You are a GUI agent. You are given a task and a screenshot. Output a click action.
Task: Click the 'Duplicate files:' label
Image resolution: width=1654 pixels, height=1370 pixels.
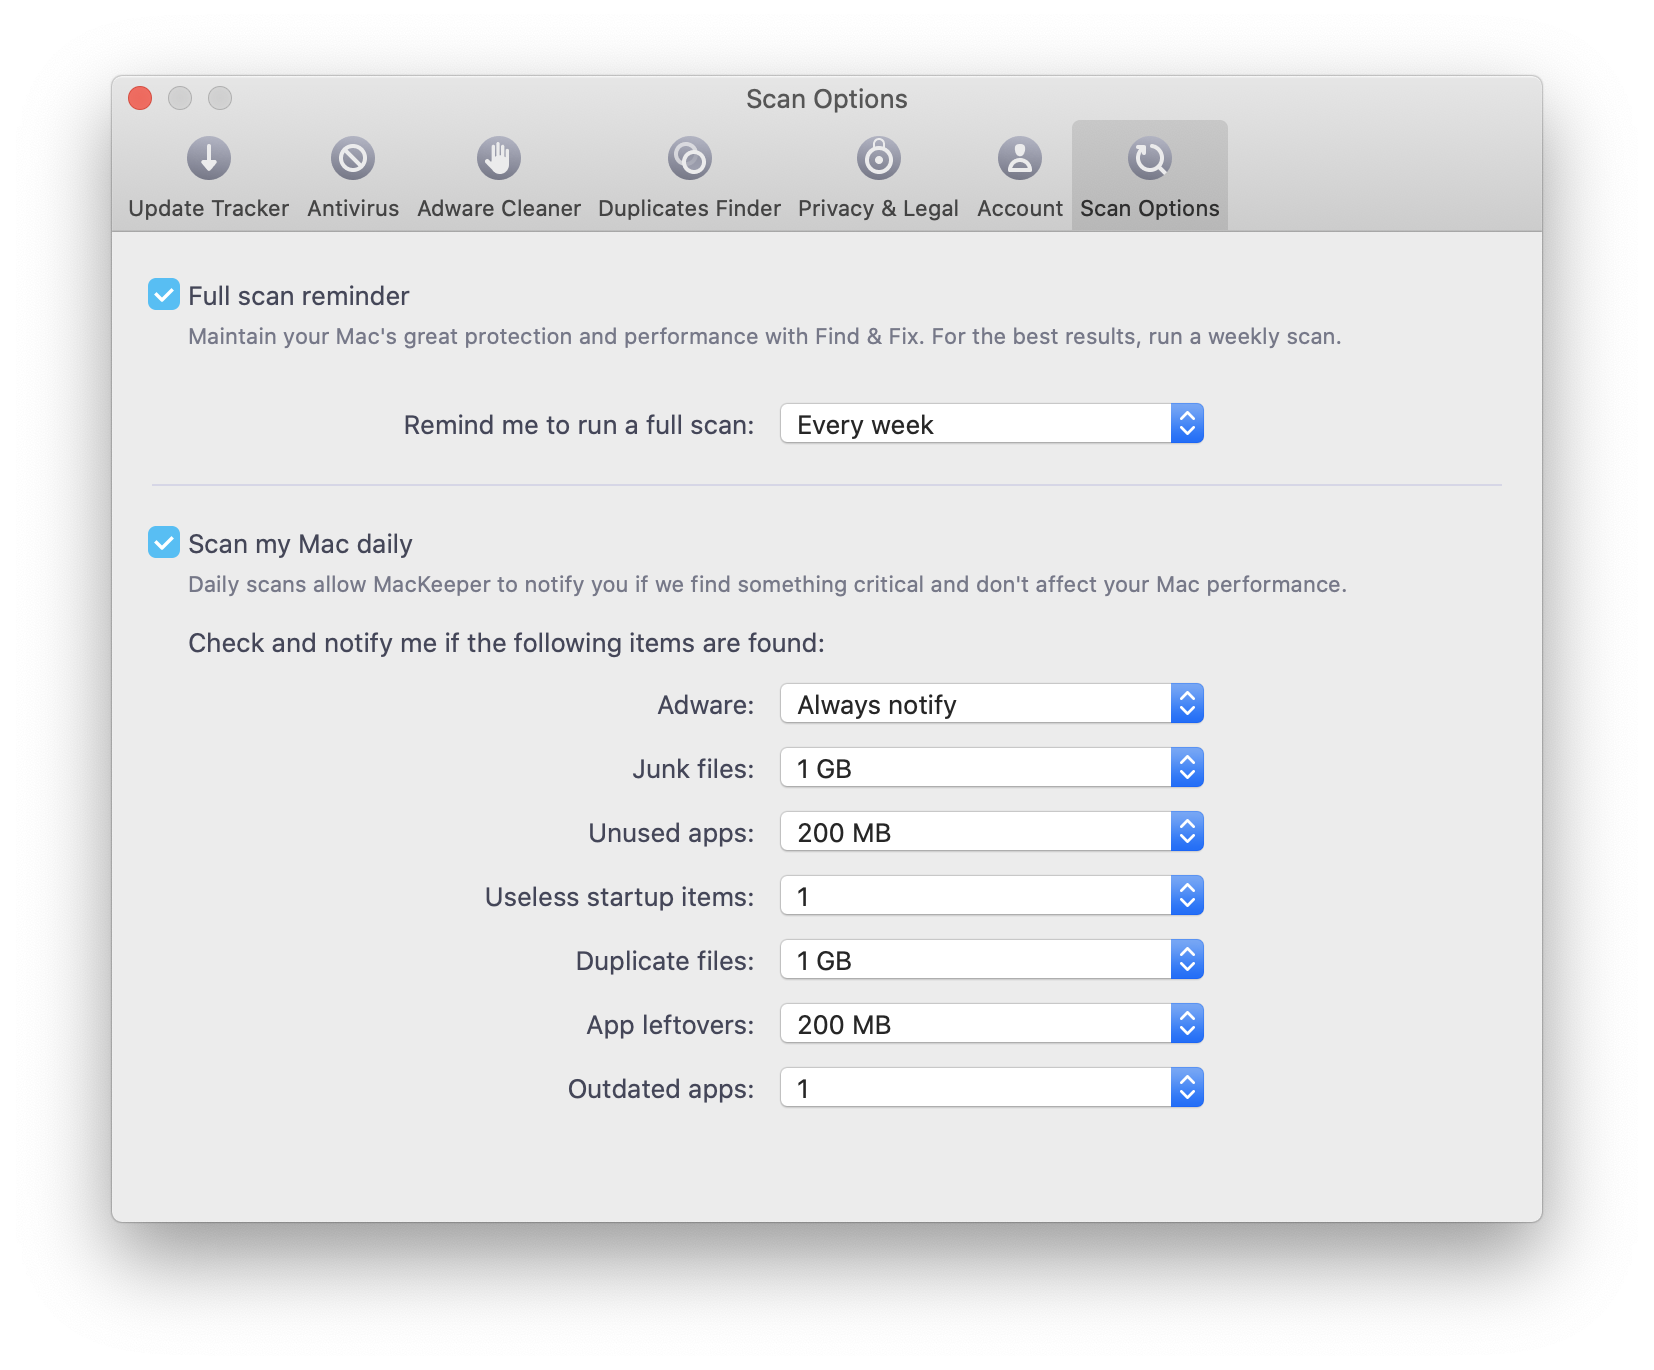(x=665, y=961)
